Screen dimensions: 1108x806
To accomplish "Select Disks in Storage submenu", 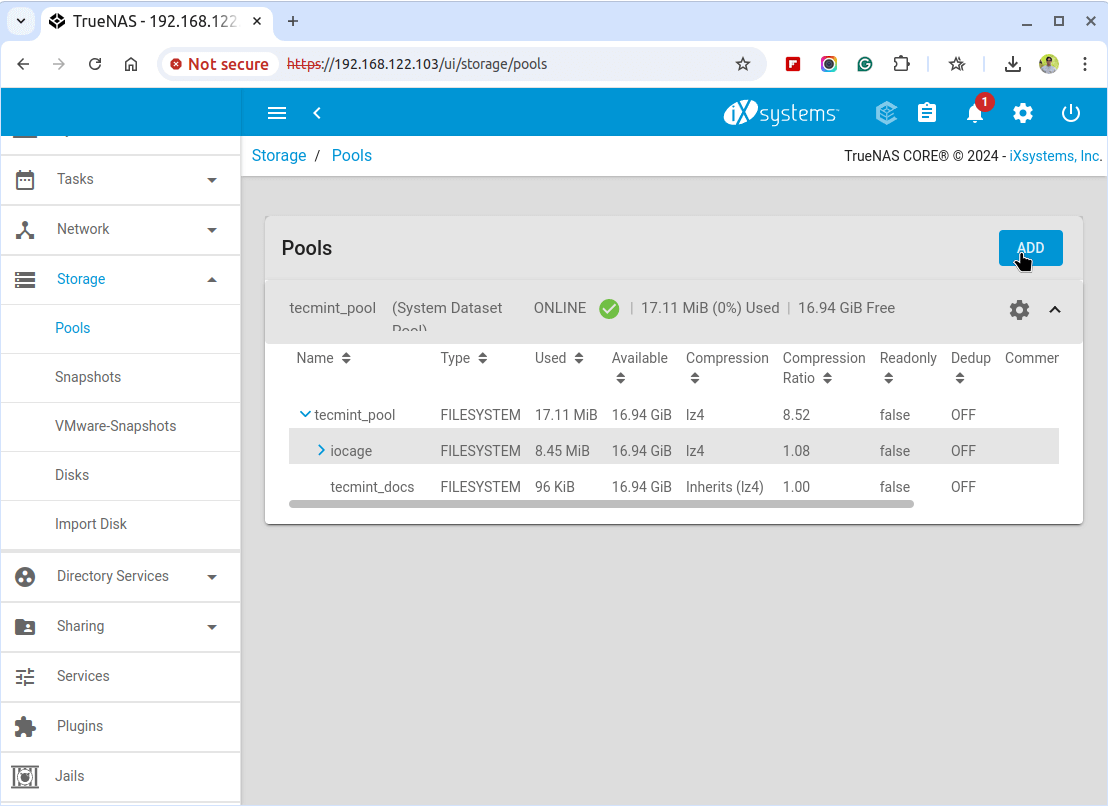I will [x=72, y=475].
